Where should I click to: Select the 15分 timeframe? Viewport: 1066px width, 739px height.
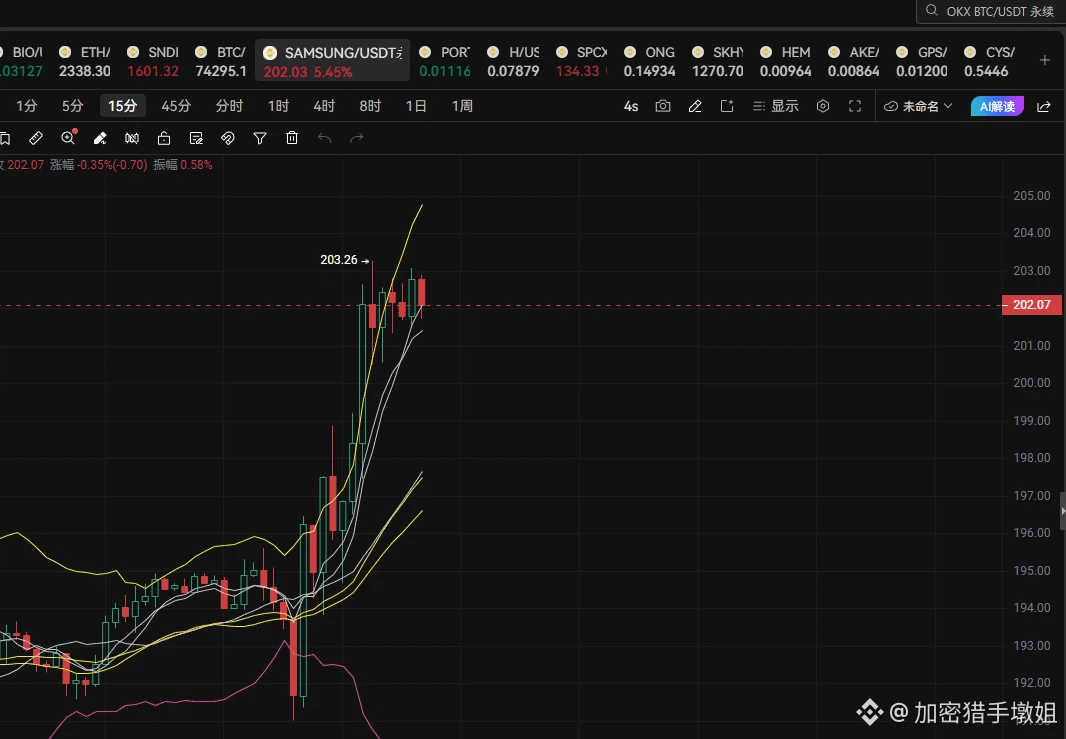coord(122,106)
